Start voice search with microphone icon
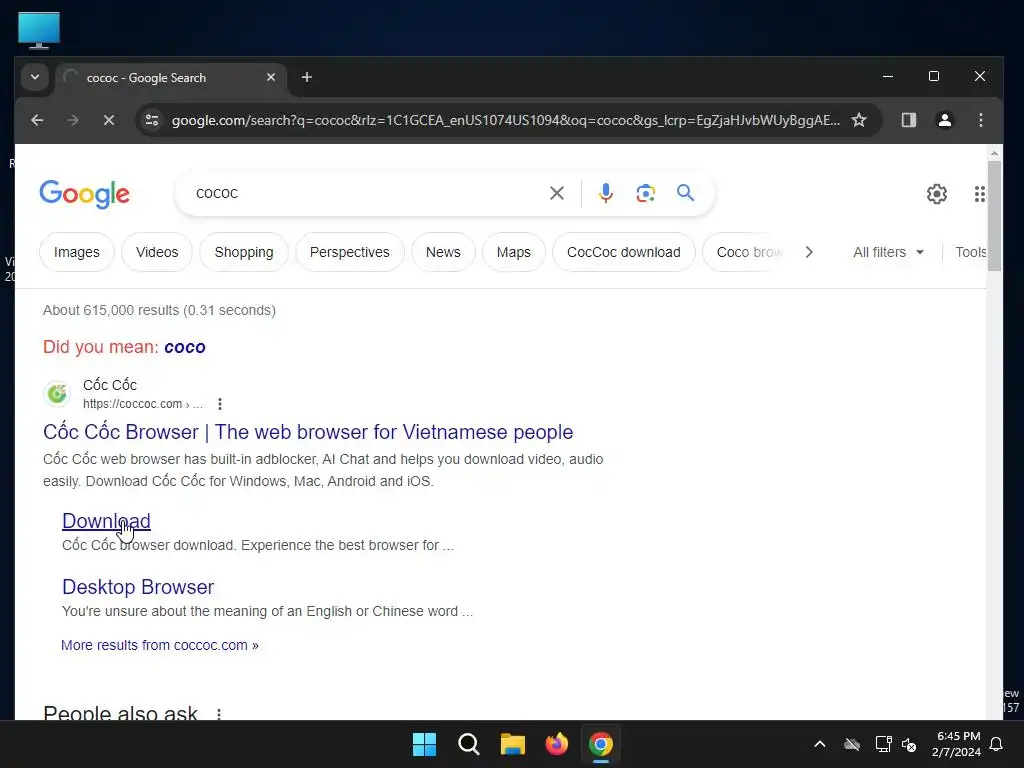The width and height of the screenshot is (1024, 768). (605, 193)
